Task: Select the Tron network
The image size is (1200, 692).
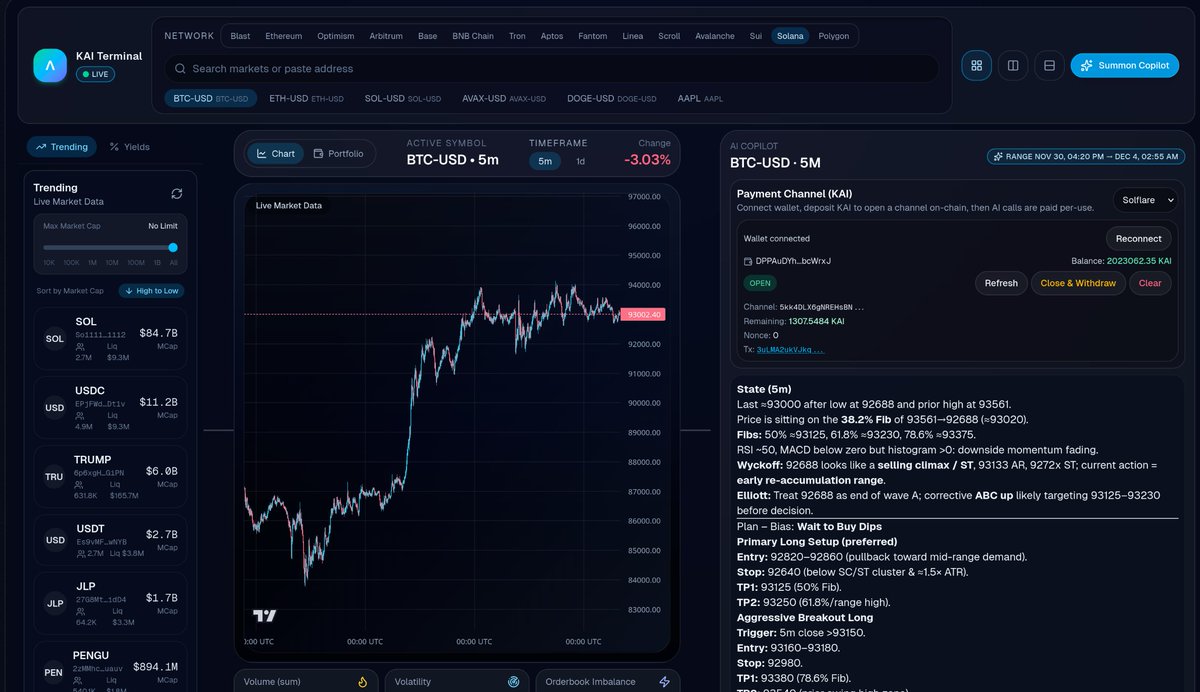Action: pyautogui.click(x=517, y=36)
